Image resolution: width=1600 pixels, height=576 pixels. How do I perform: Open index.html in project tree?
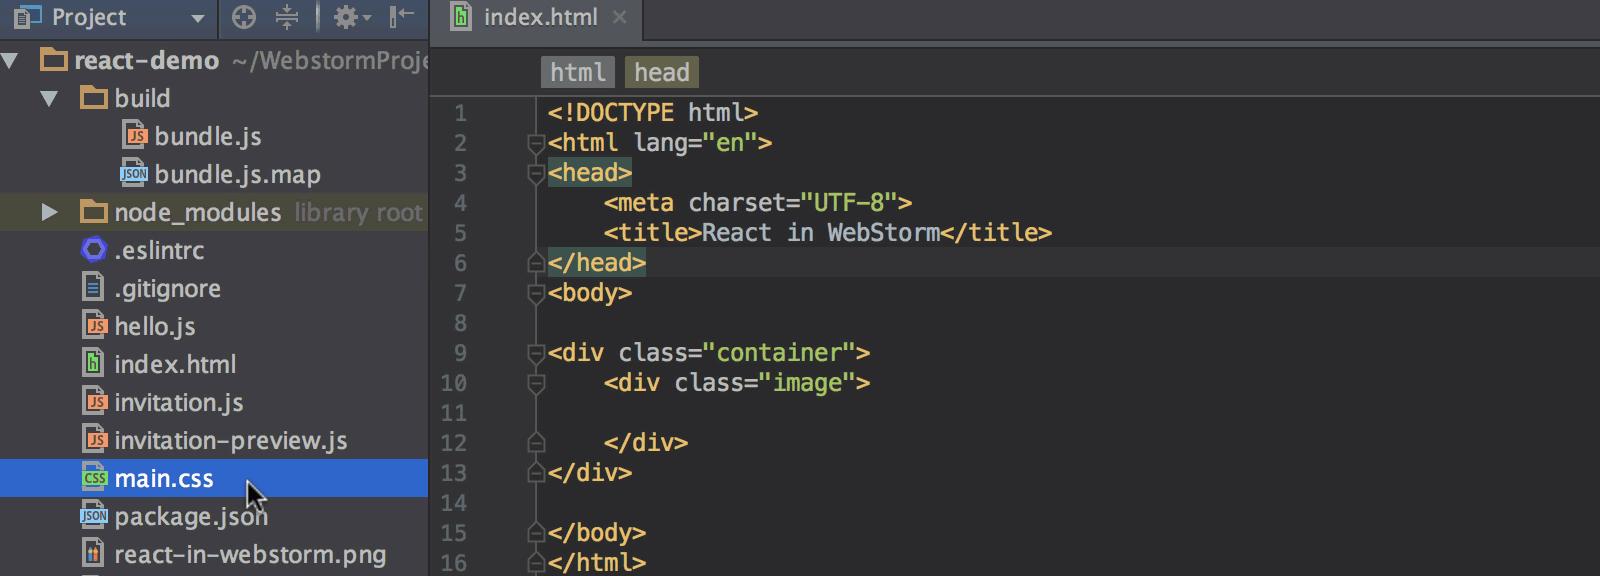[175, 364]
